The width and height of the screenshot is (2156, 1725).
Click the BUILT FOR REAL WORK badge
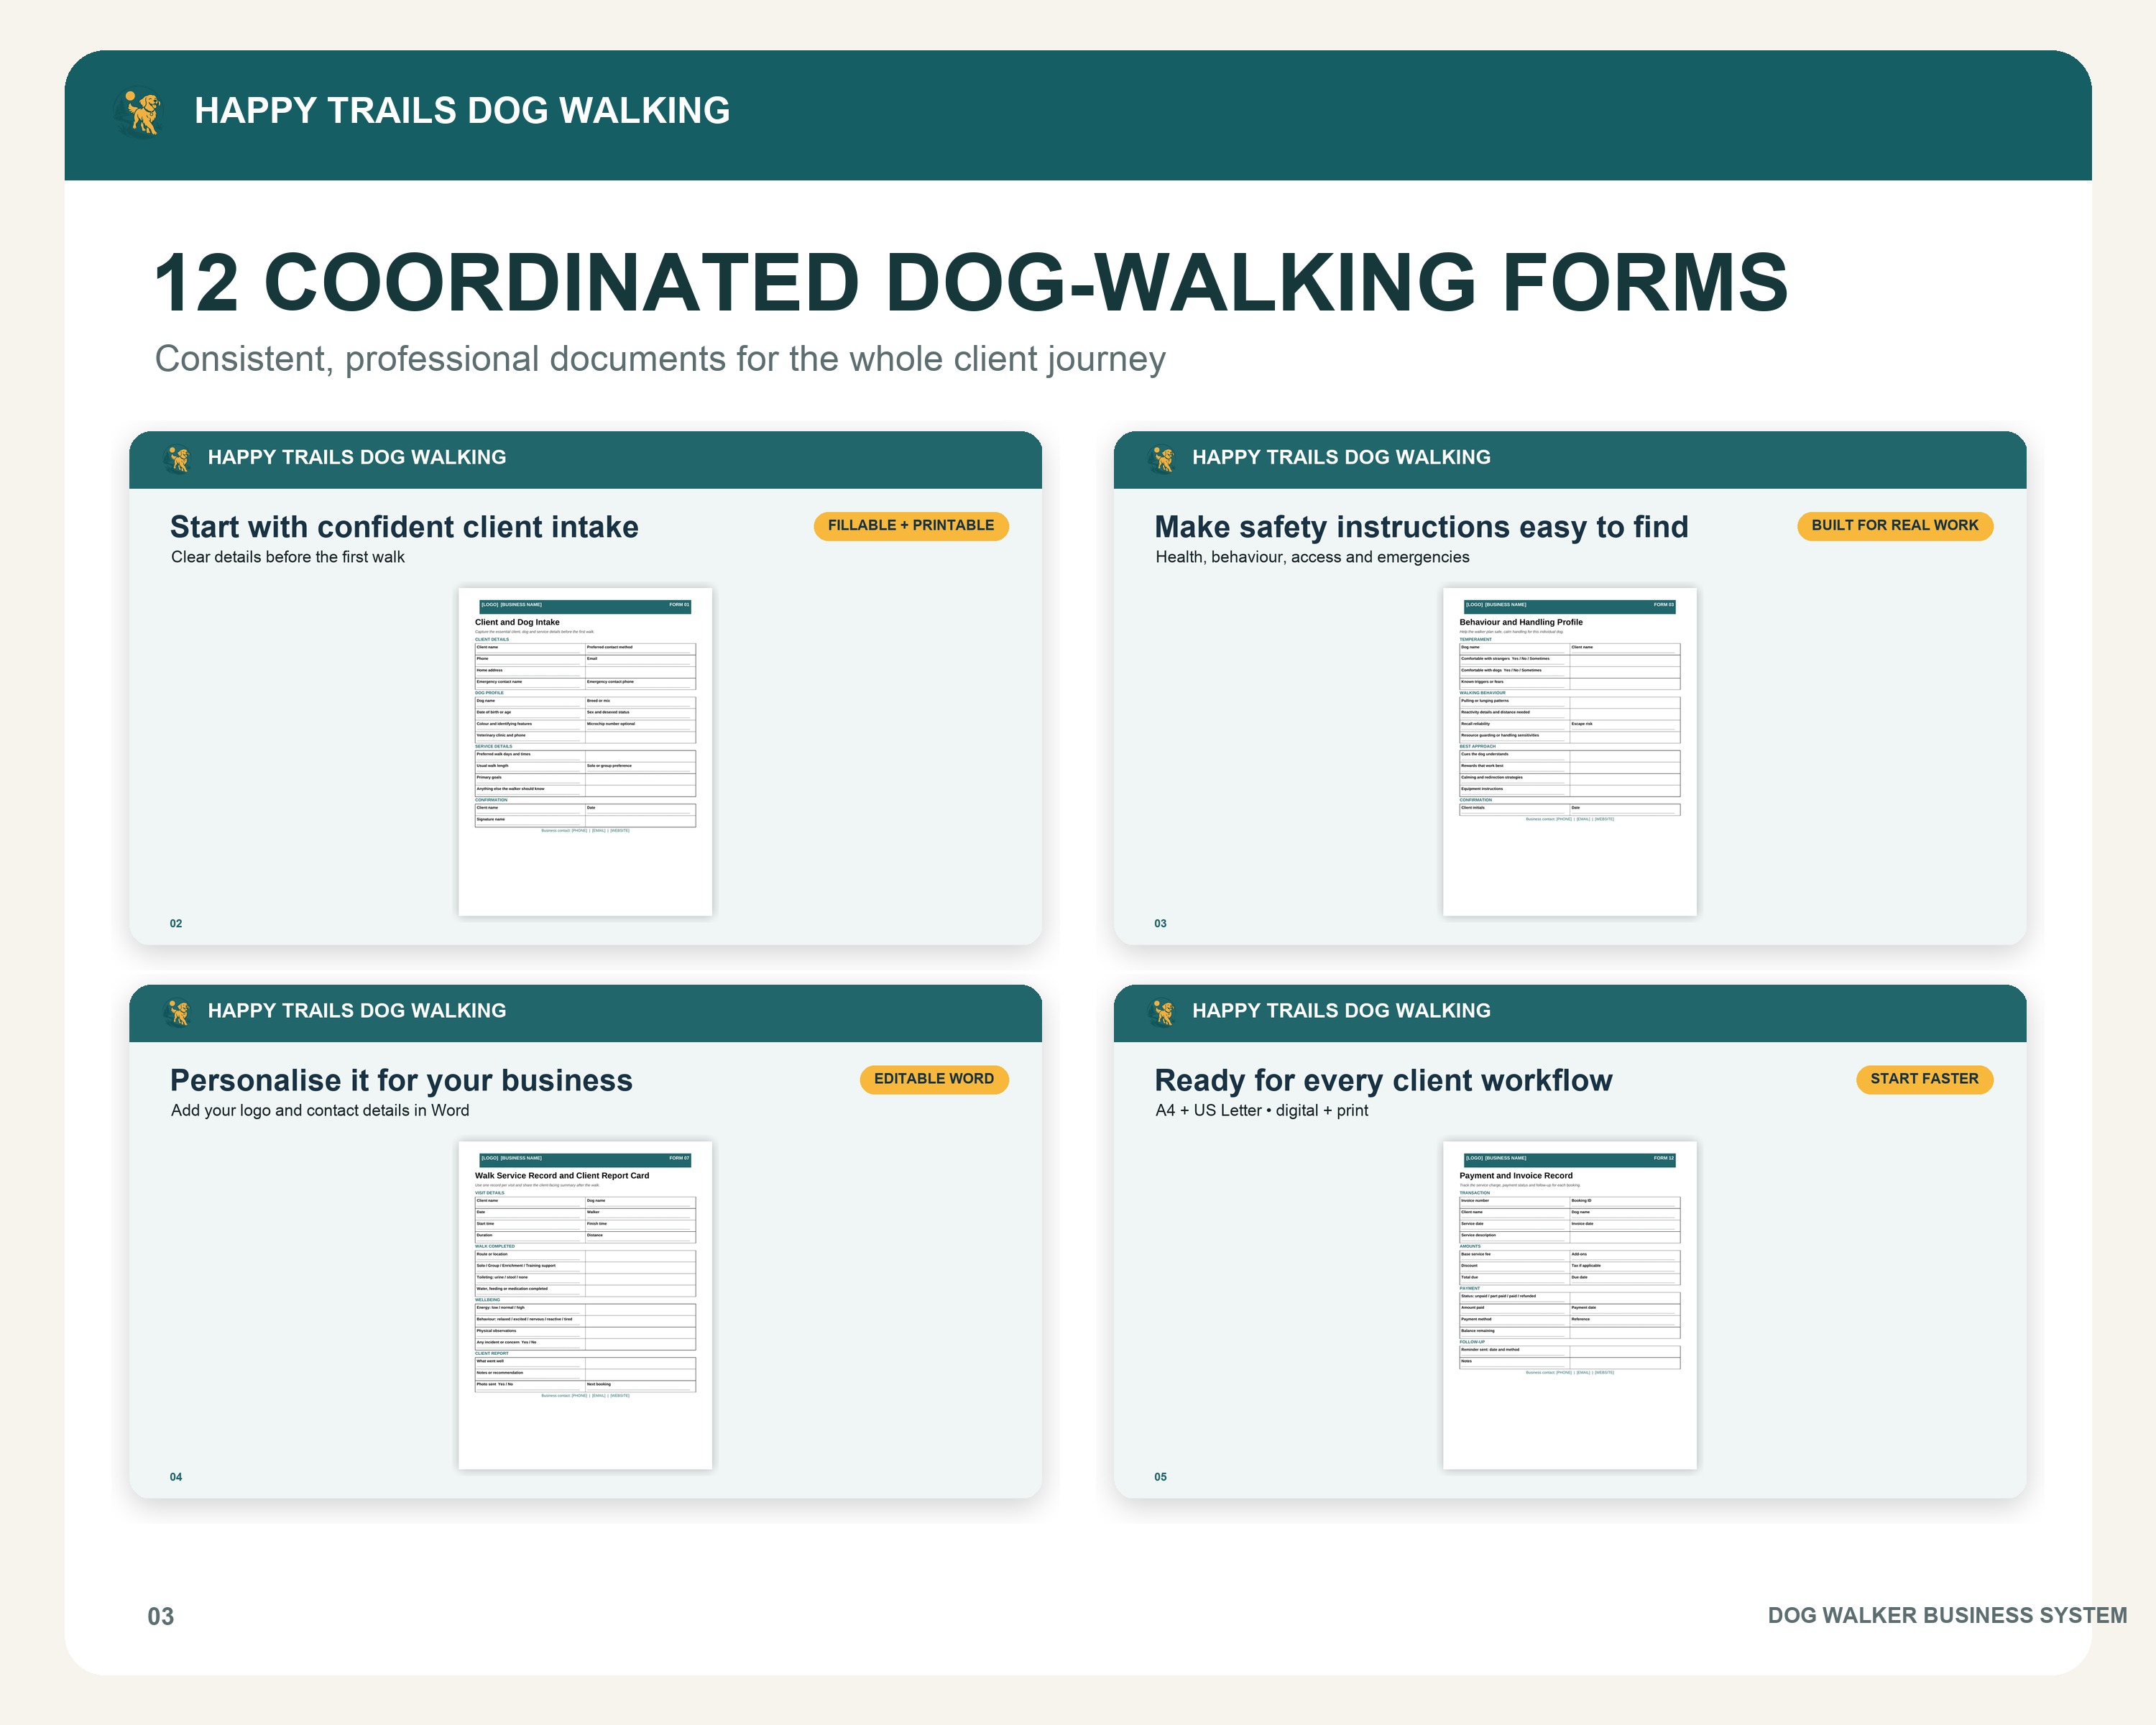(x=1895, y=526)
